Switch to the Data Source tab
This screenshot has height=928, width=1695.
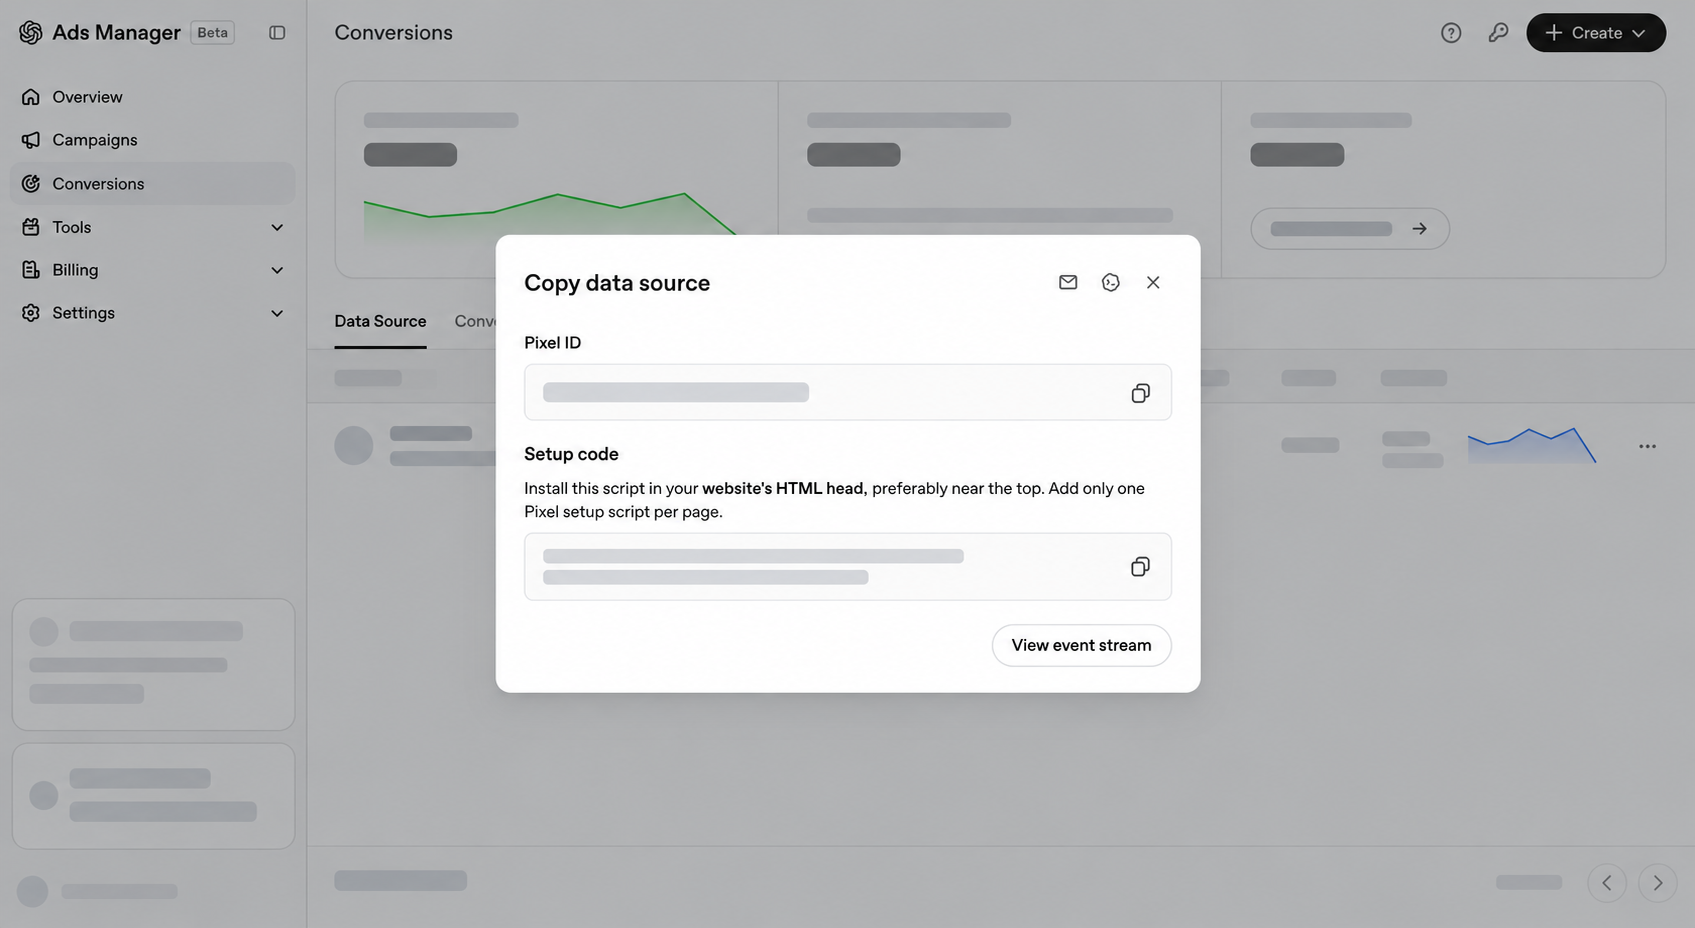(x=380, y=321)
